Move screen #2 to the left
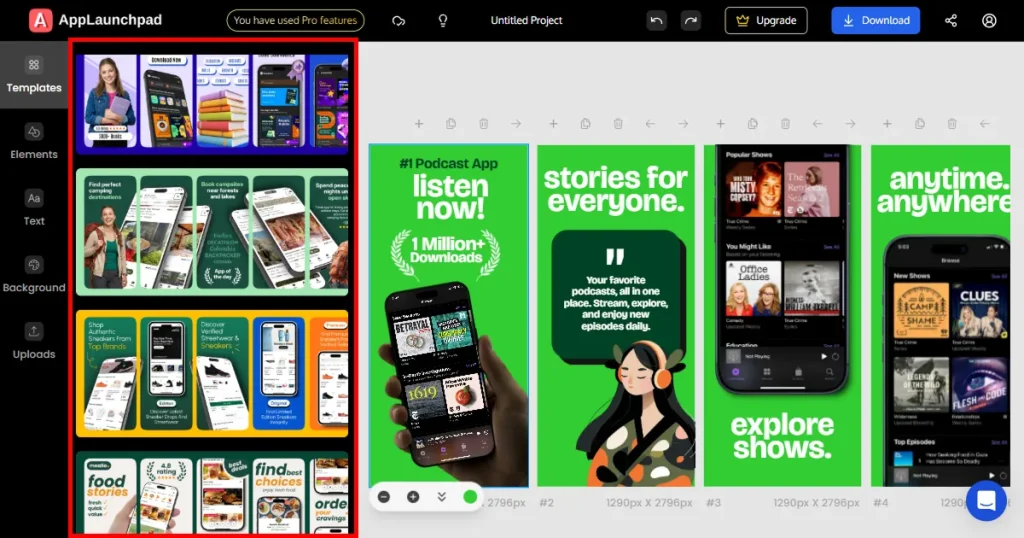Image resolution: width=1024 pixels, height=538 pixels. coord(650,123)
